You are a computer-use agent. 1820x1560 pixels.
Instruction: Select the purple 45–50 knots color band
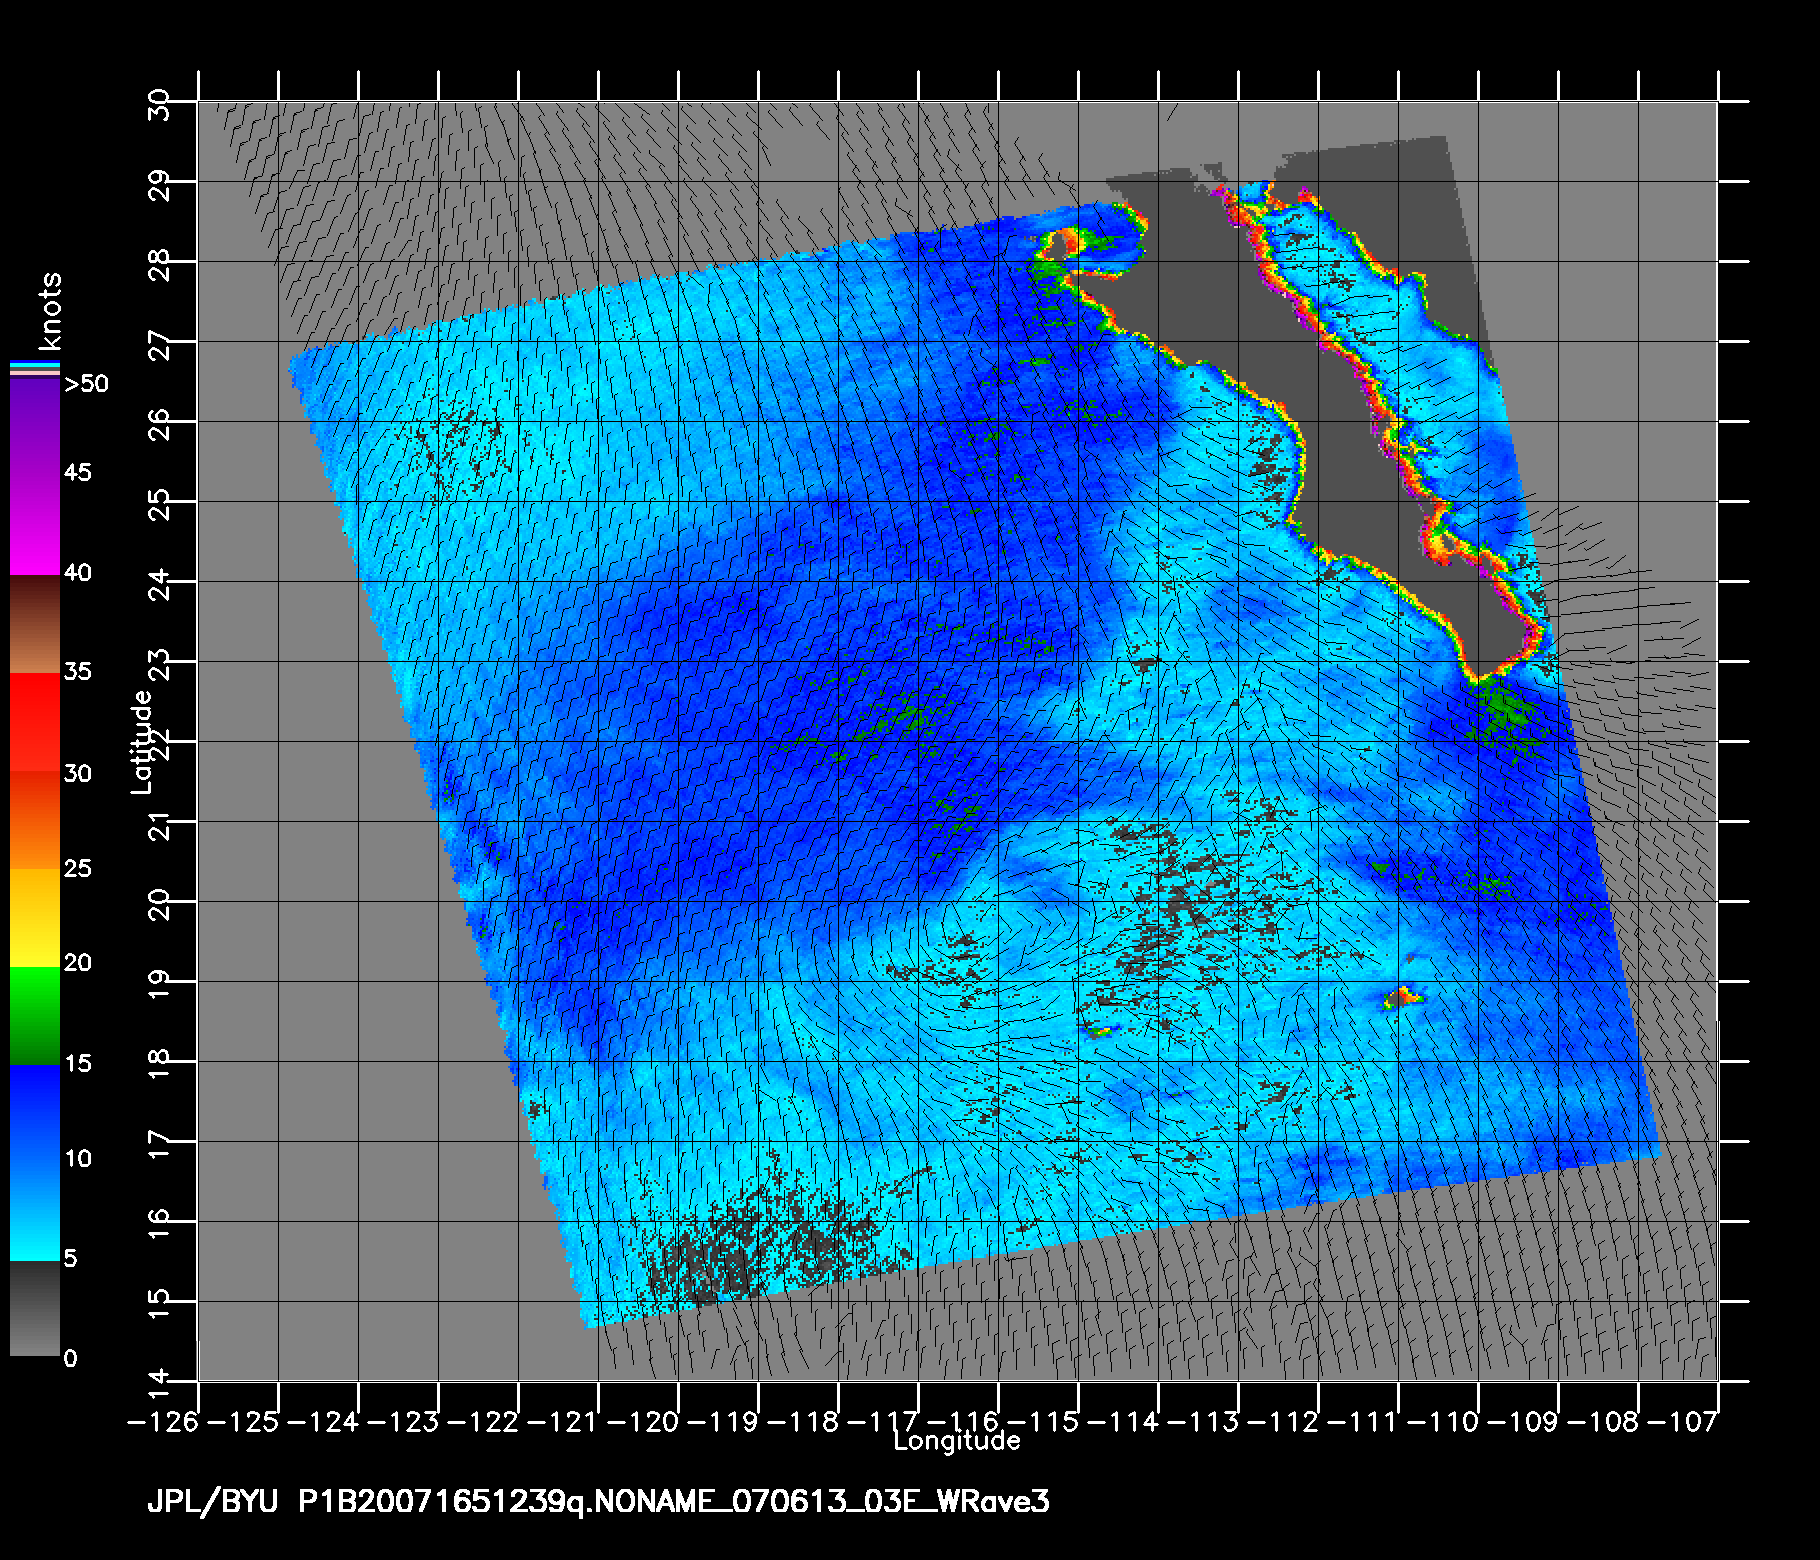coord(35,429)
